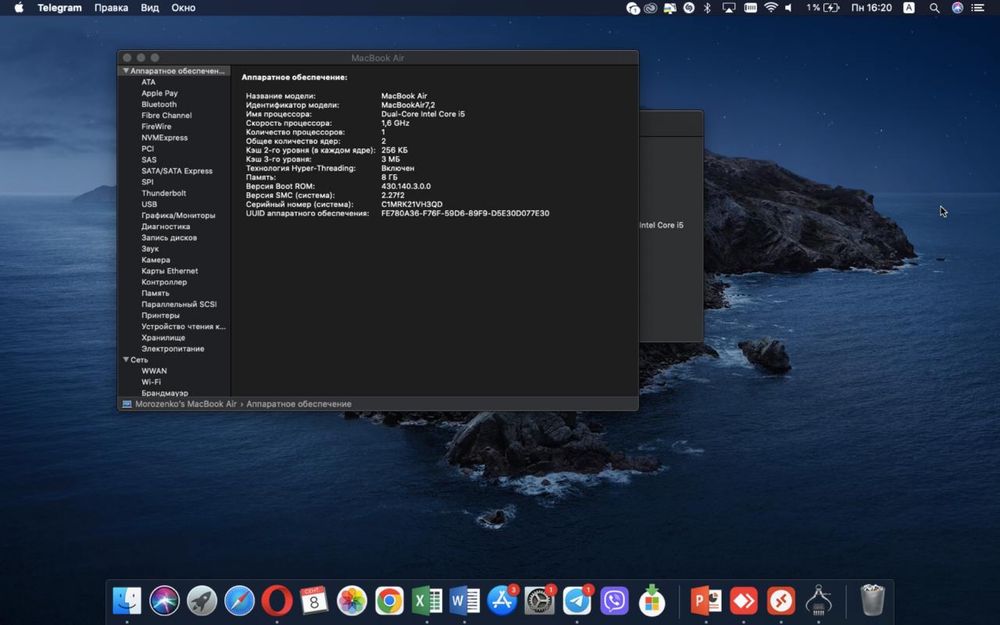Image resolution: width=1000 pixels, height=625 pixels.
Task: Switch to Telegram in the Dock
Action: point(577,601)
